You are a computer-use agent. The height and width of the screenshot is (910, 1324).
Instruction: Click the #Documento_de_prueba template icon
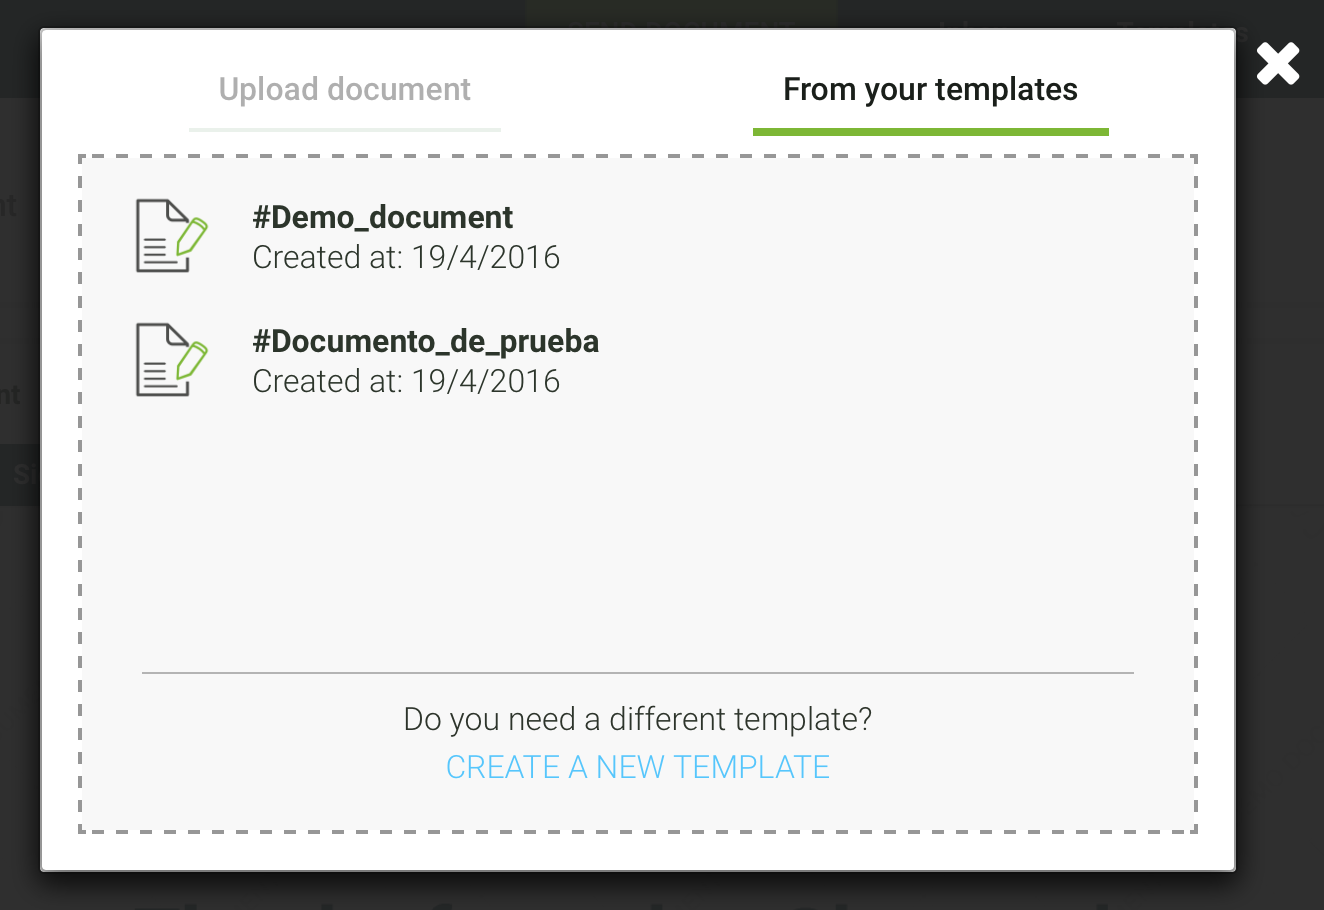(x=172, y=360)
